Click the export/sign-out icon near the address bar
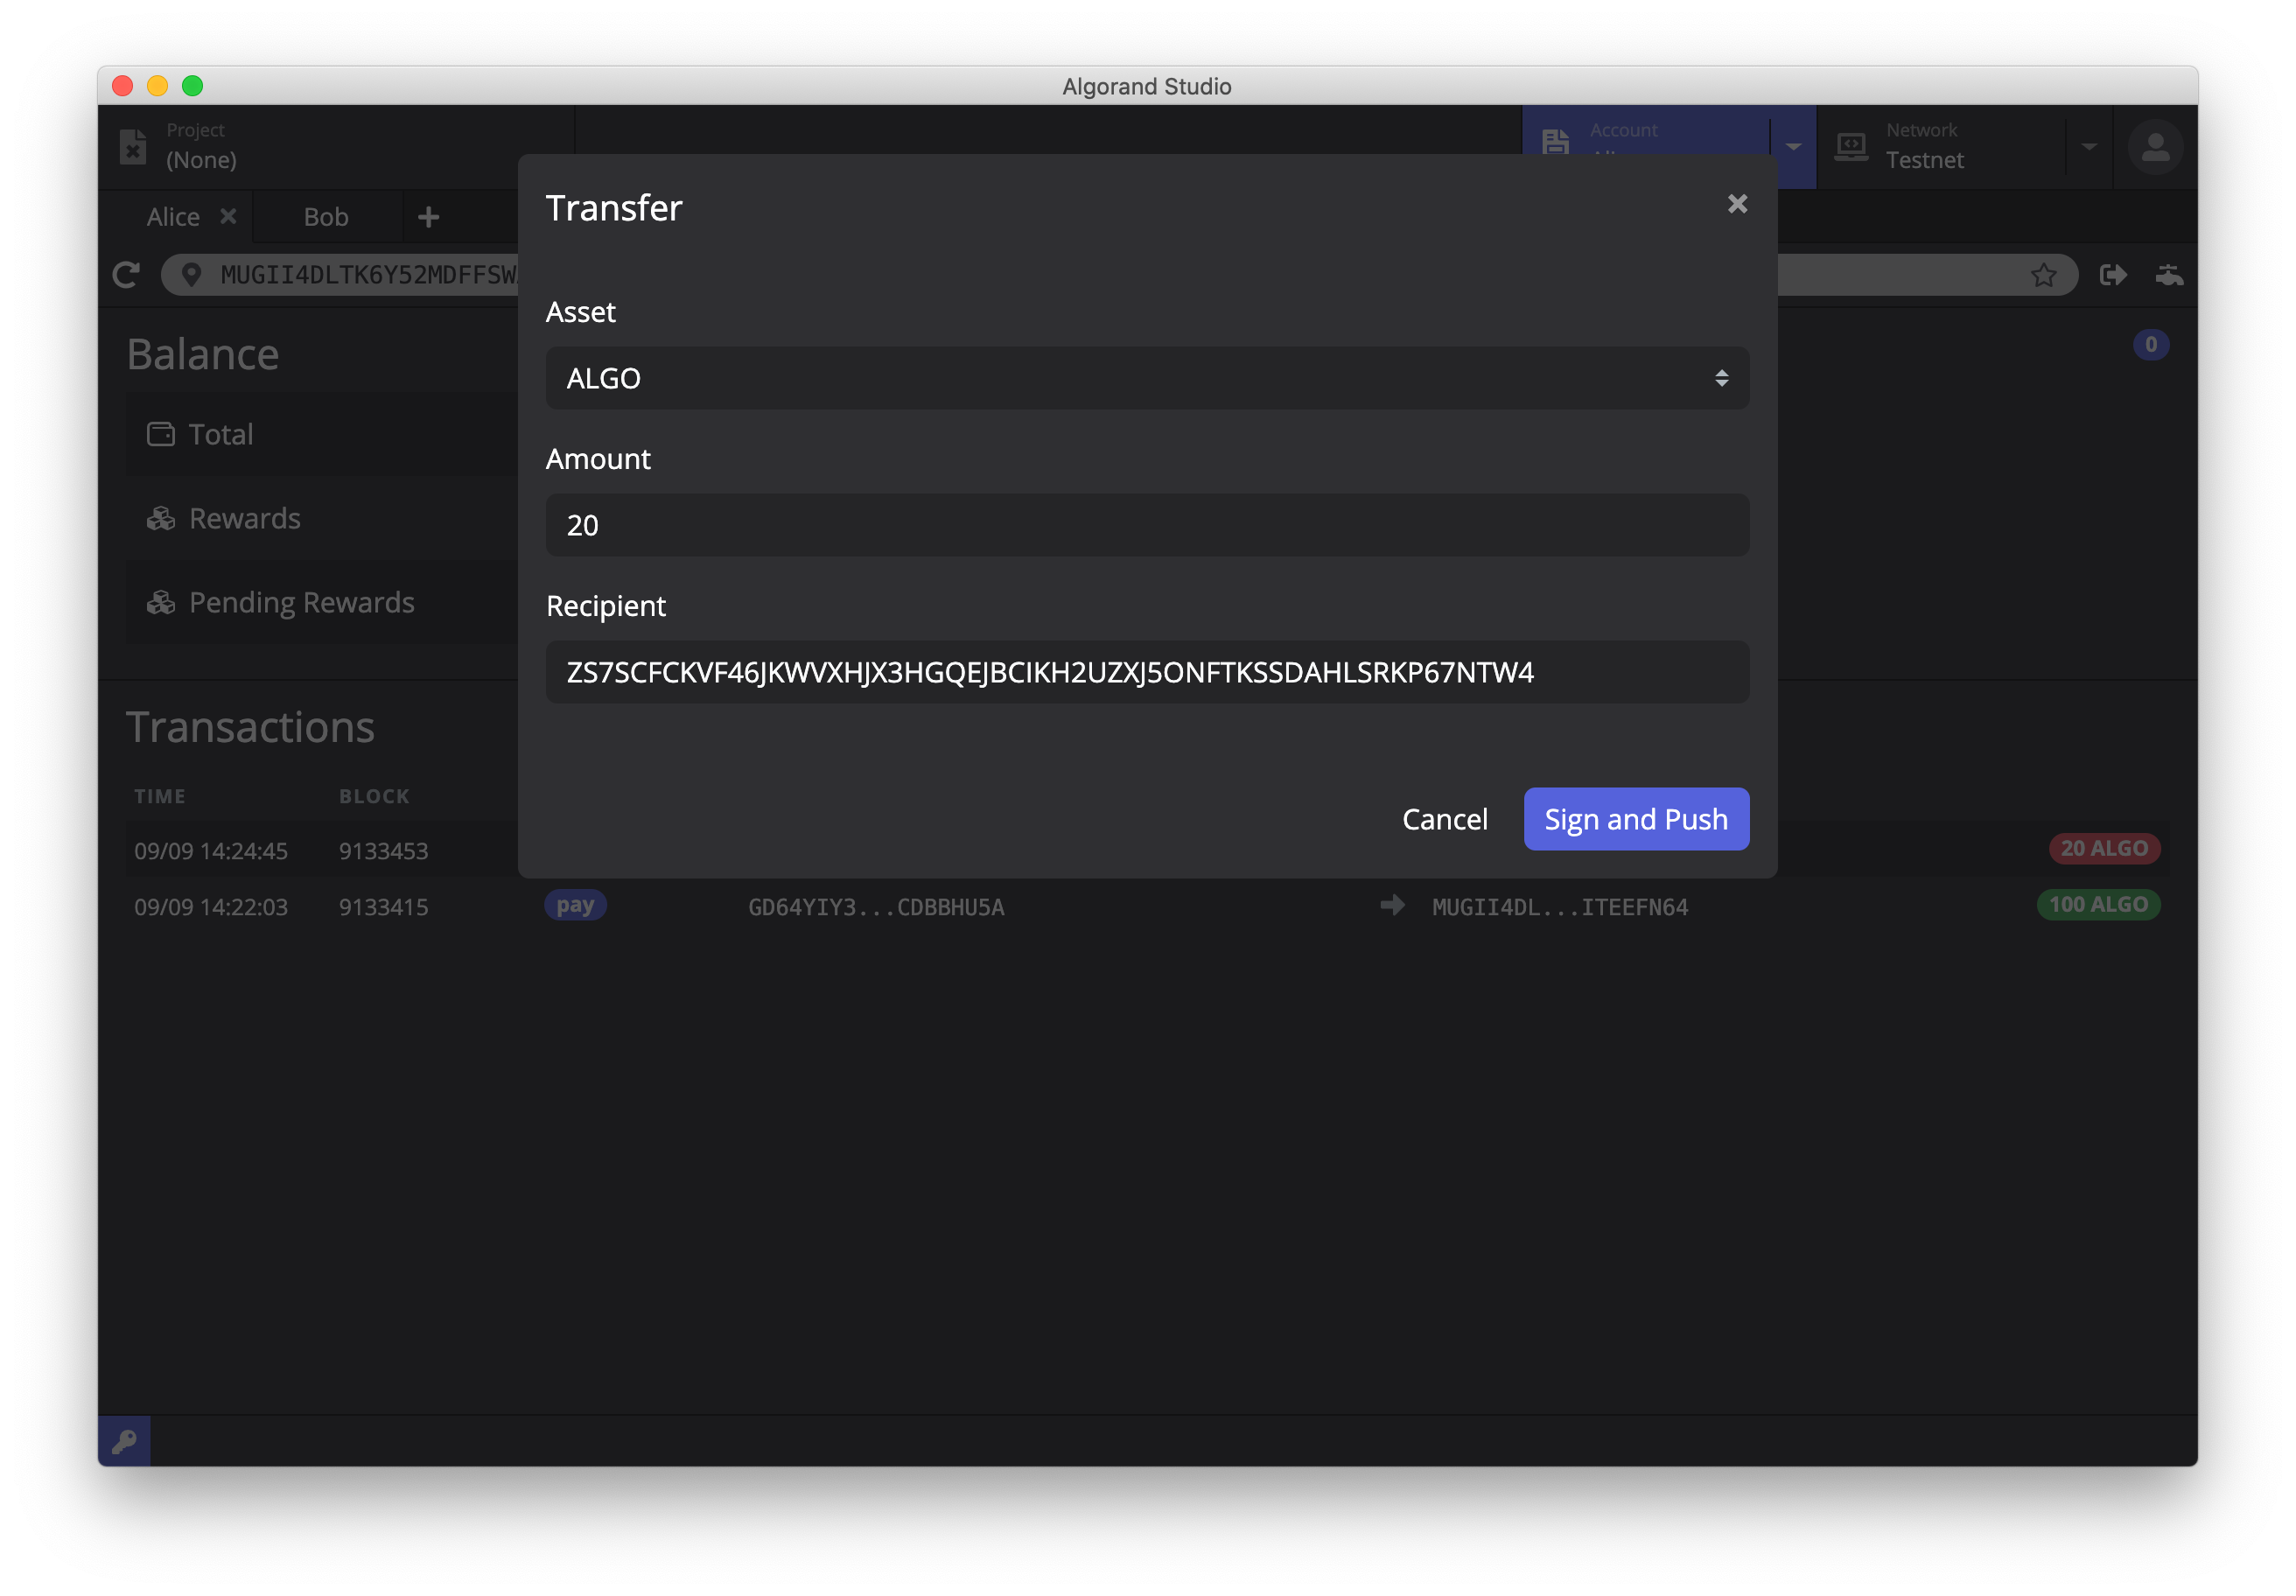2296x1596 pixels. pos(2115,275)
